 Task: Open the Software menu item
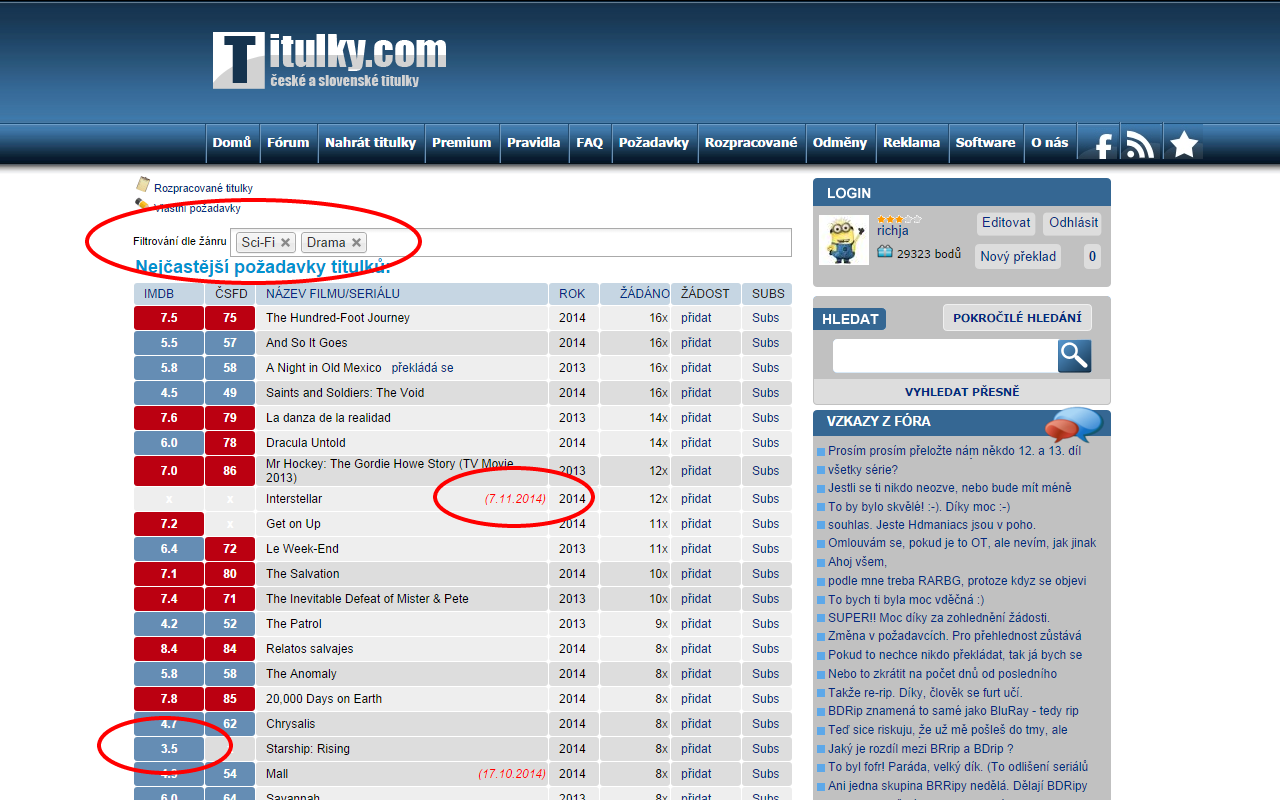pyautogui.click(x=986, y=143)
